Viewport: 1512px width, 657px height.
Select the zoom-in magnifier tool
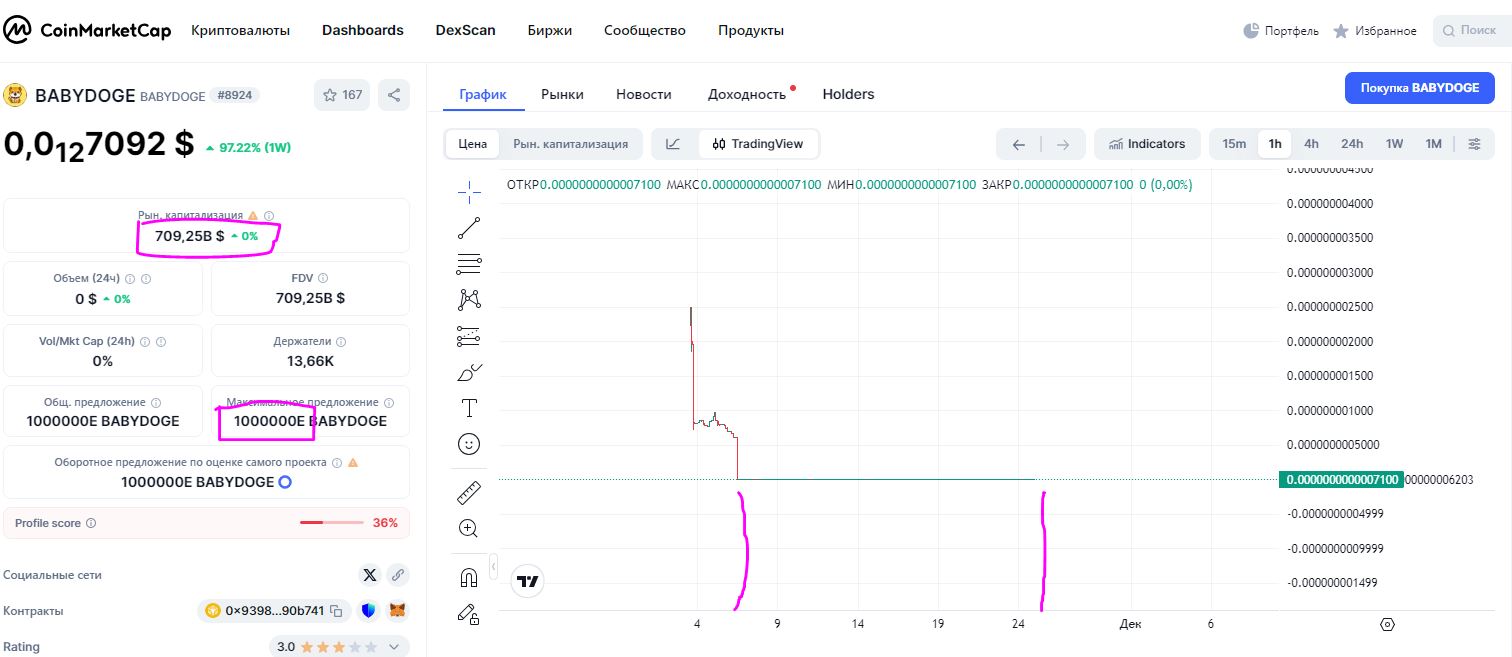[469, 528]
